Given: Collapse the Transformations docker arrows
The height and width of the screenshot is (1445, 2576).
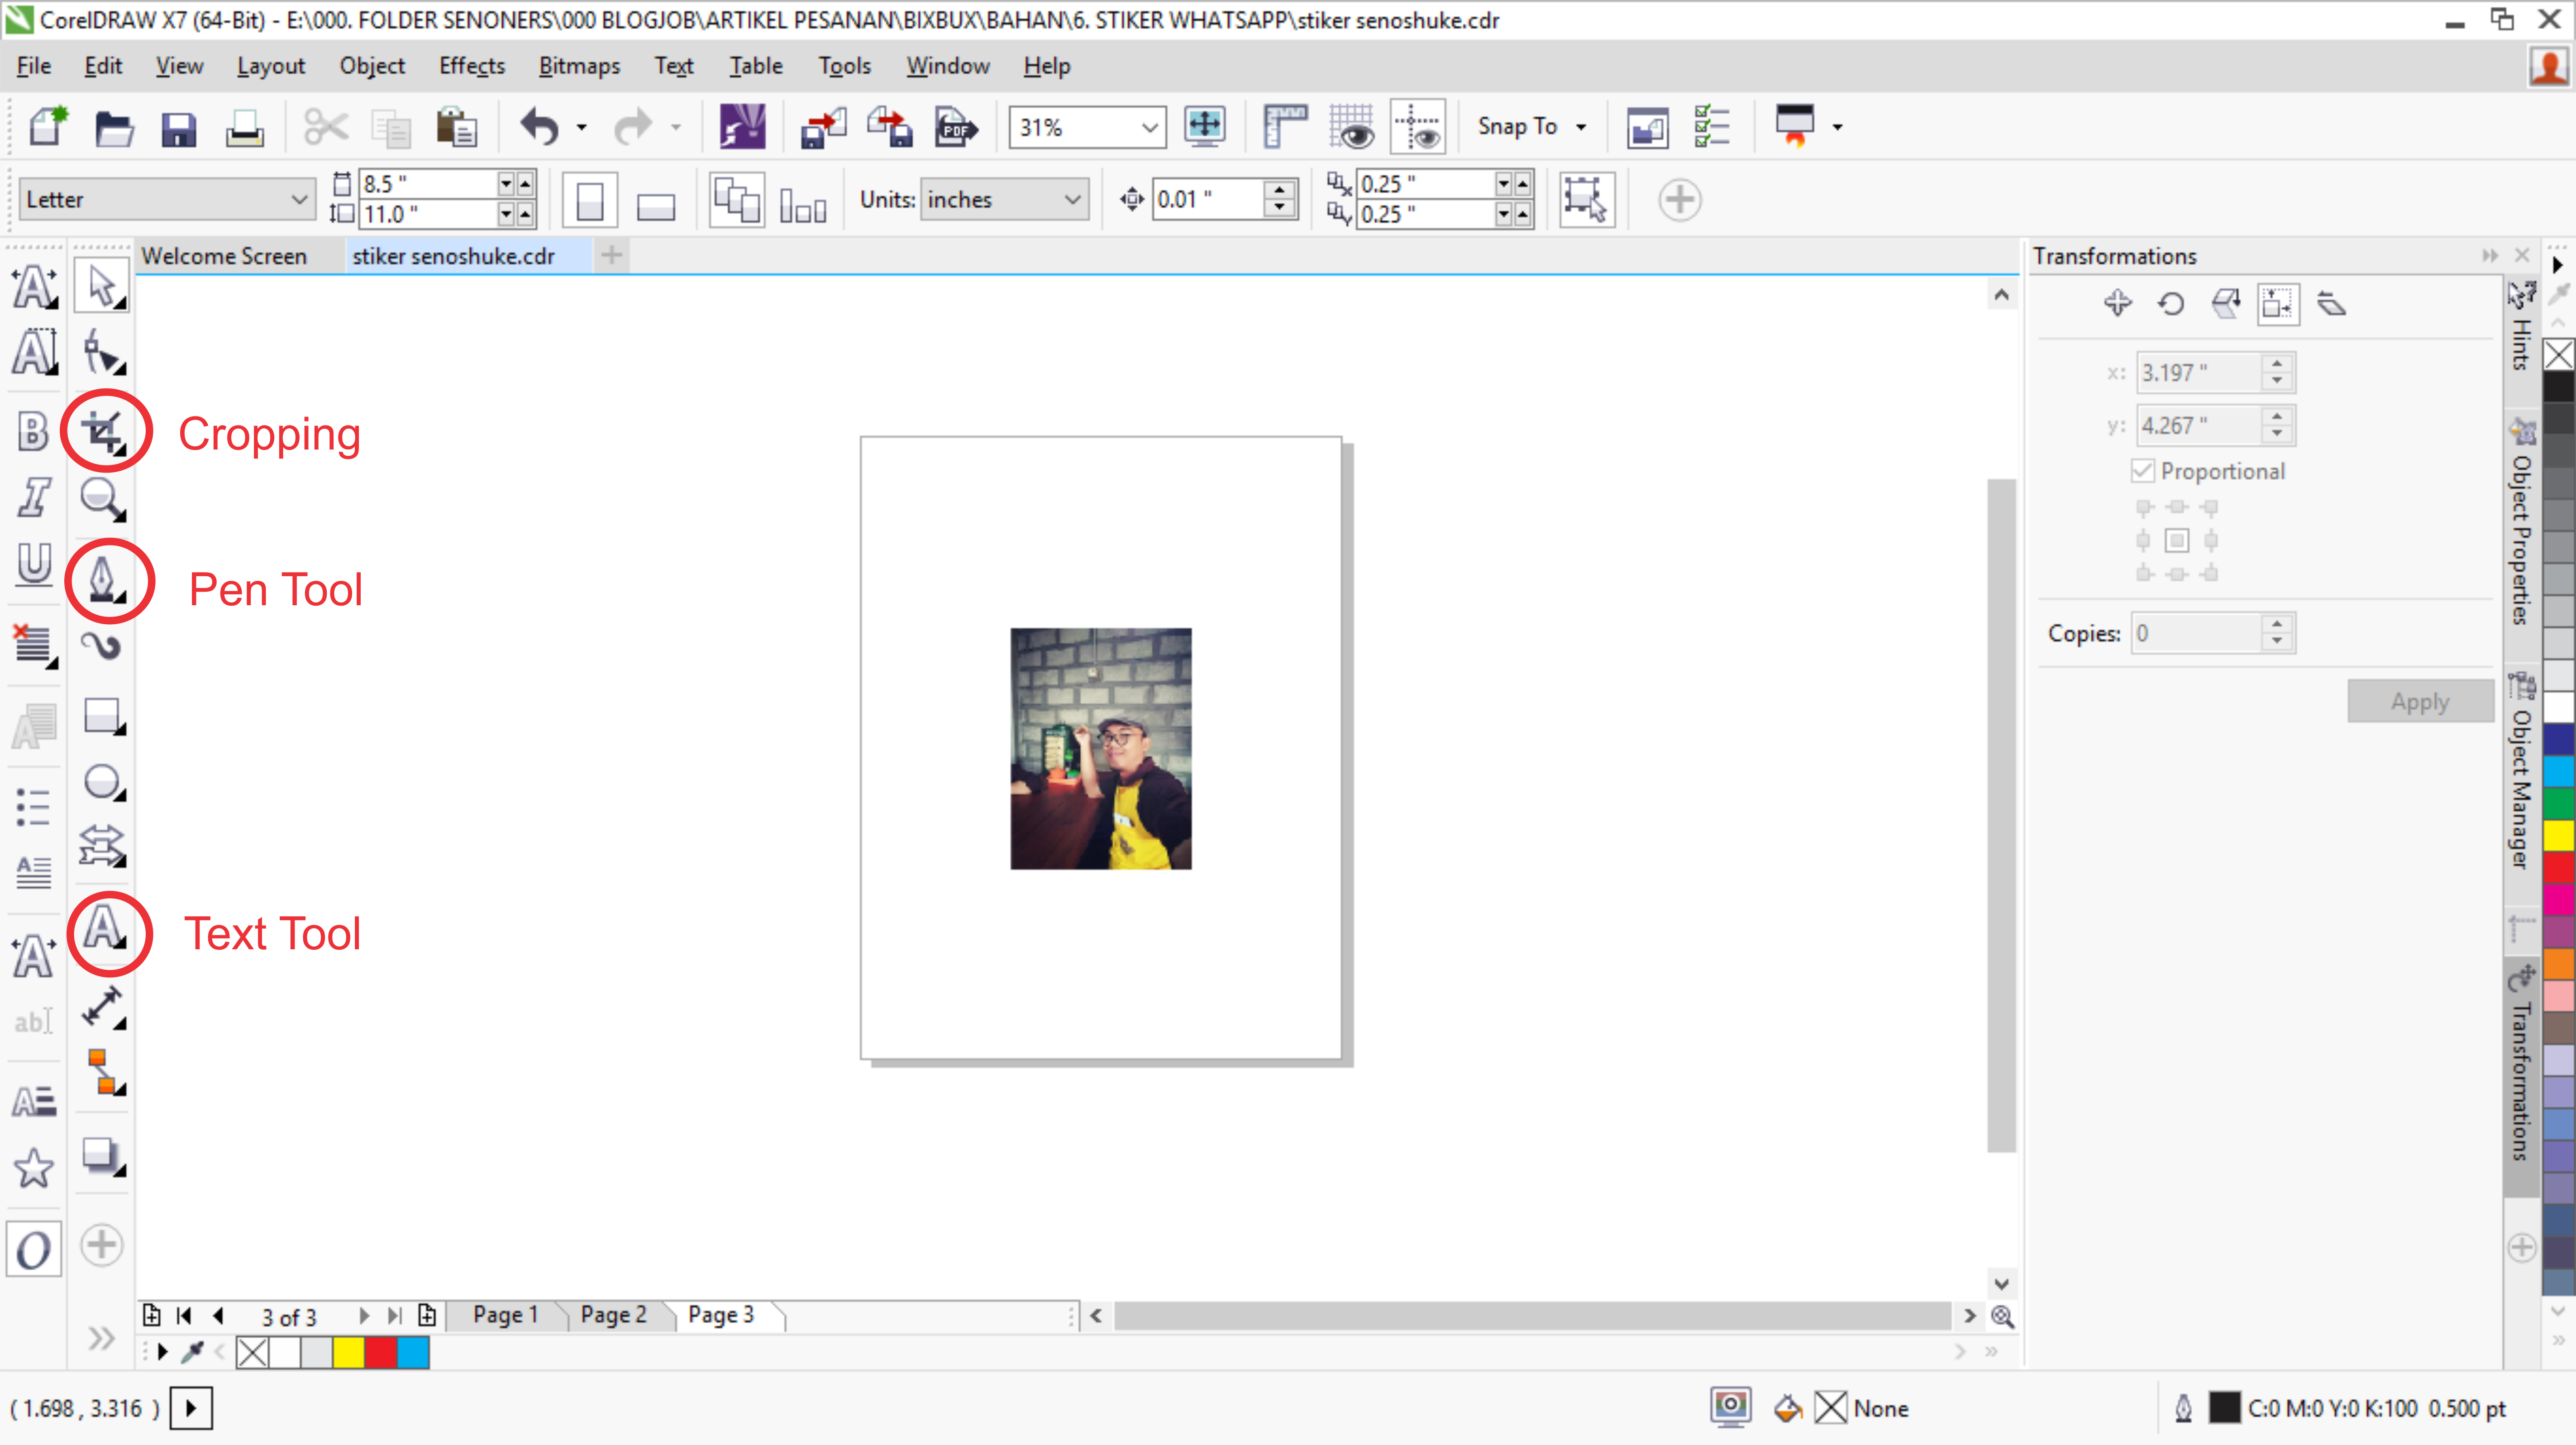Looking at the screenshot, I should point(2489,256).
